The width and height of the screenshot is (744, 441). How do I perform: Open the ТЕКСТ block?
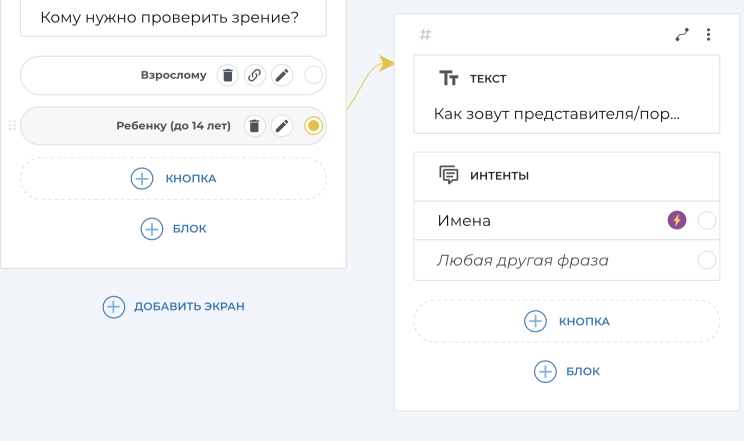[567, 94]
